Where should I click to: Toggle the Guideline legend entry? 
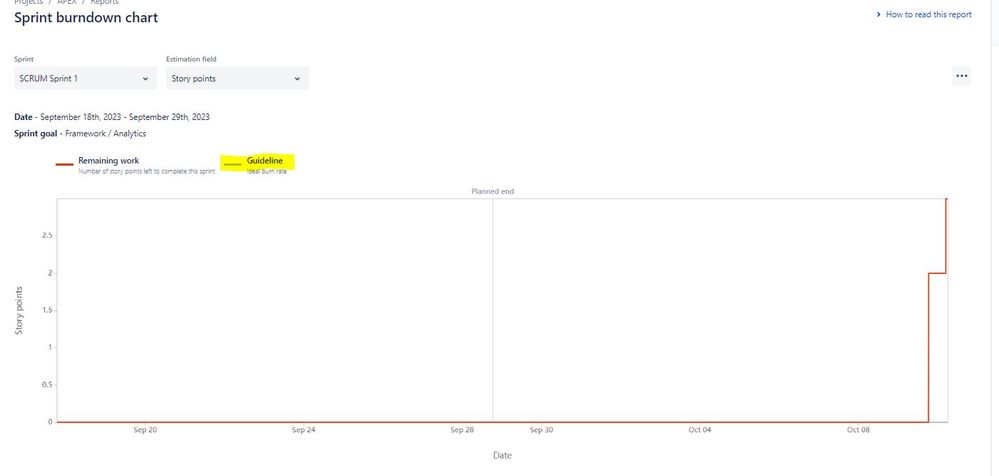(264, 161)
